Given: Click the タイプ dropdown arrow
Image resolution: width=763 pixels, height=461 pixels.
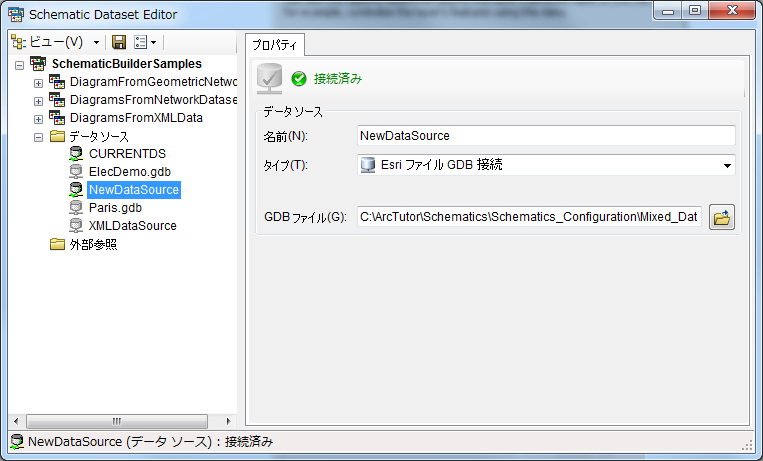Looking at the screenshot, I should [727, 166].
